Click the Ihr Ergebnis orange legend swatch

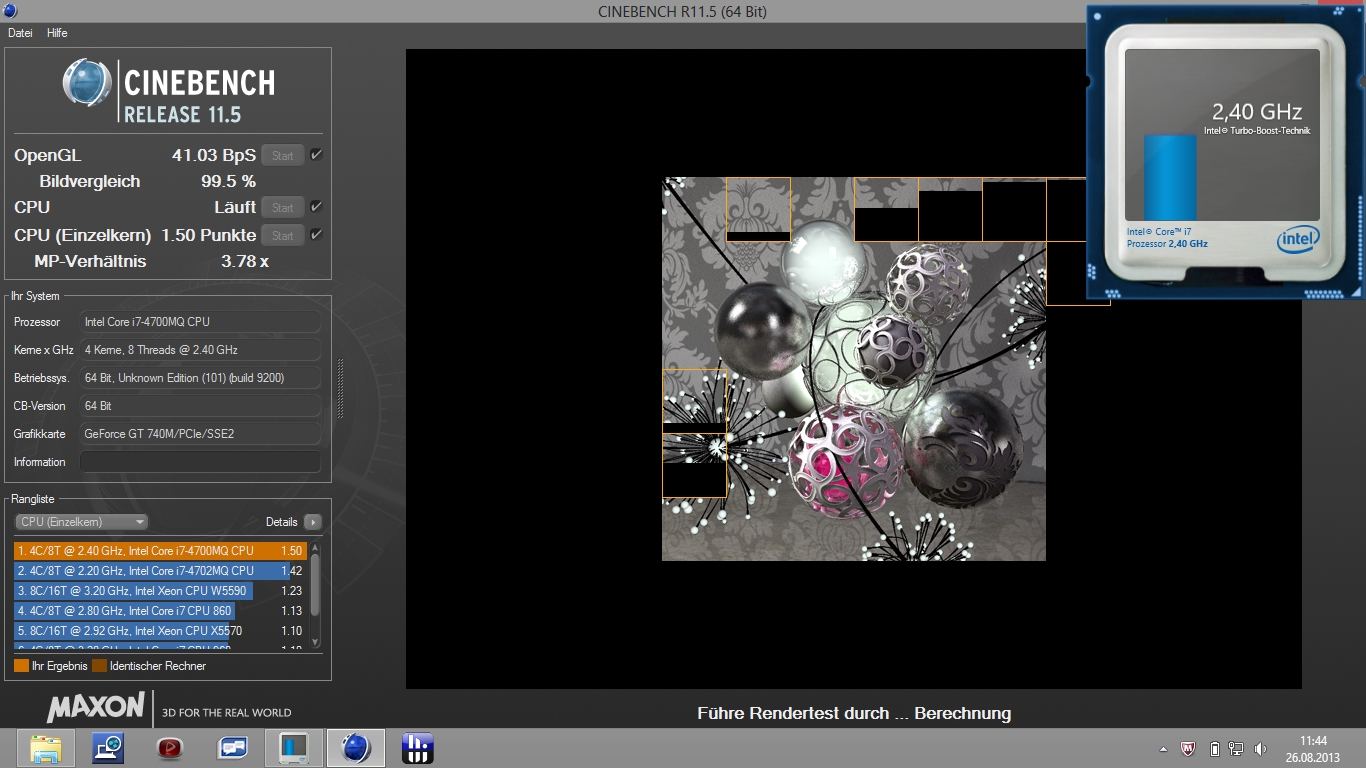coord(21,666)
